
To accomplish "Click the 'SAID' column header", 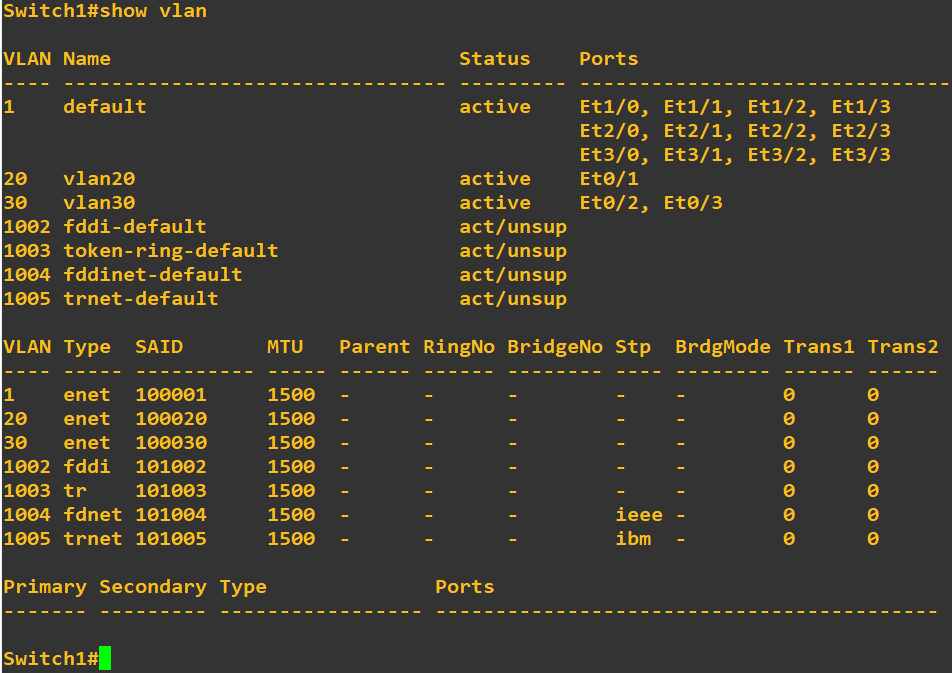I will 159,347.
